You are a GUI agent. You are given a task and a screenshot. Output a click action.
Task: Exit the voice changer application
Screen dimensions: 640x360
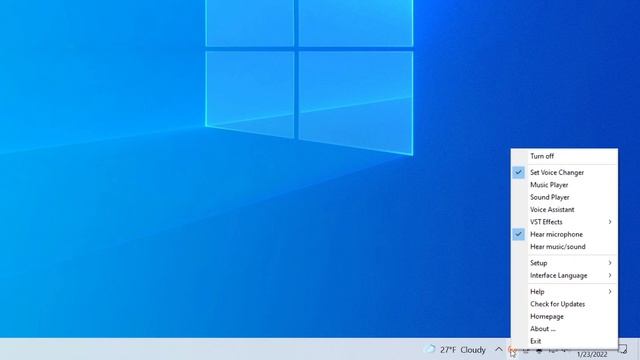tap(564, 341)
